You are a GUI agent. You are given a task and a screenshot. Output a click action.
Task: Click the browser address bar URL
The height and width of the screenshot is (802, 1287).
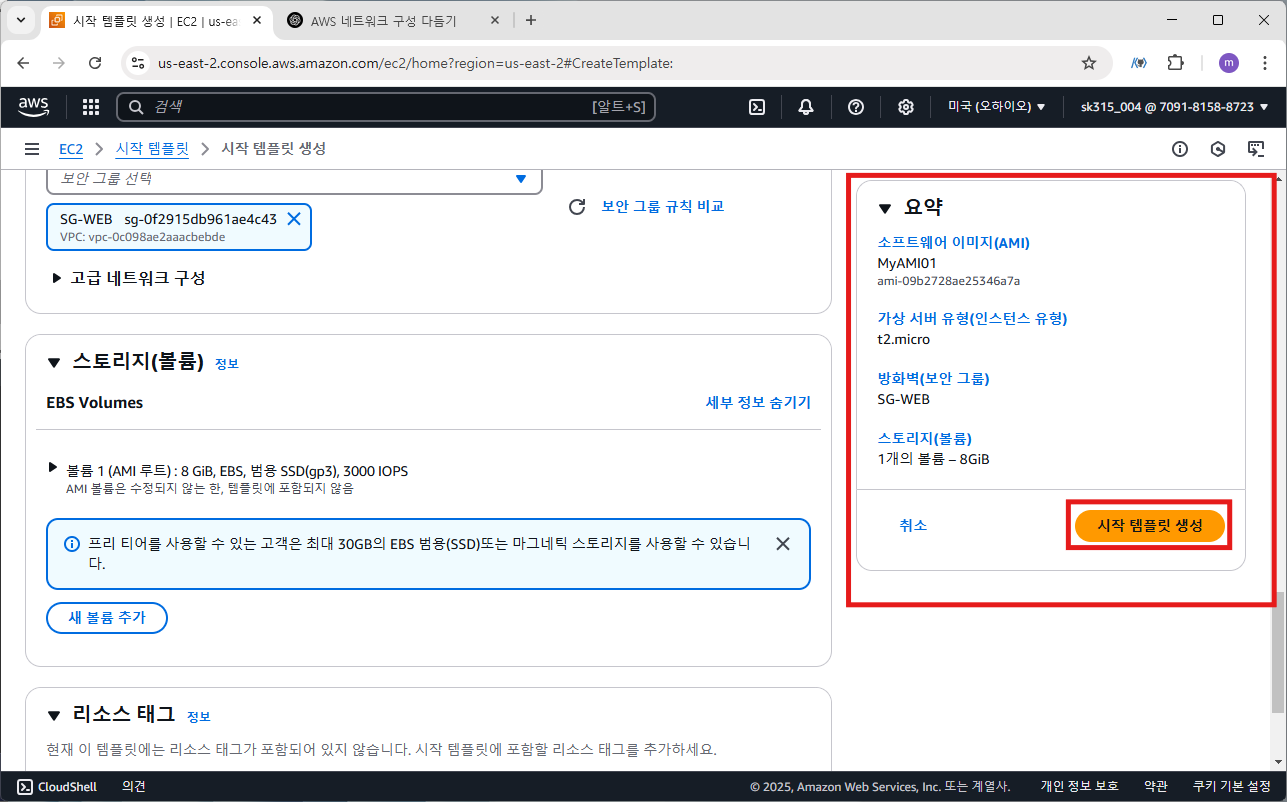415,63
